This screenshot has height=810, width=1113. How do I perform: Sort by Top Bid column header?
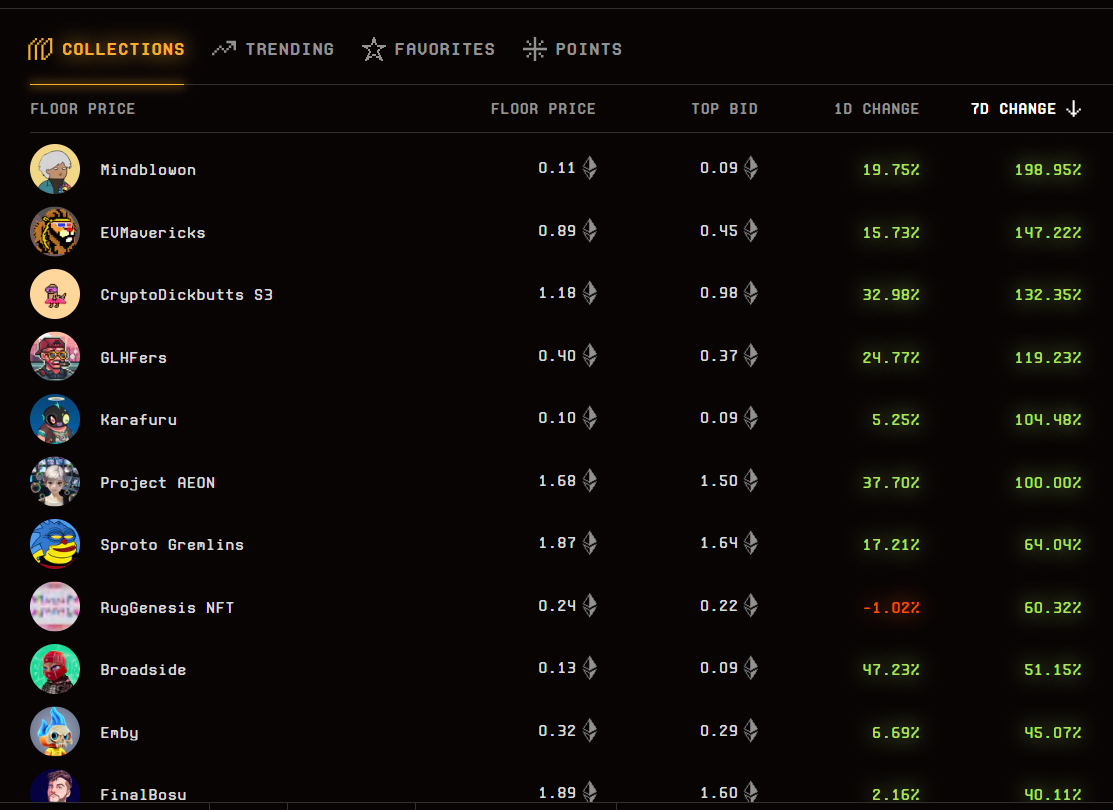[x=724, y=109]
